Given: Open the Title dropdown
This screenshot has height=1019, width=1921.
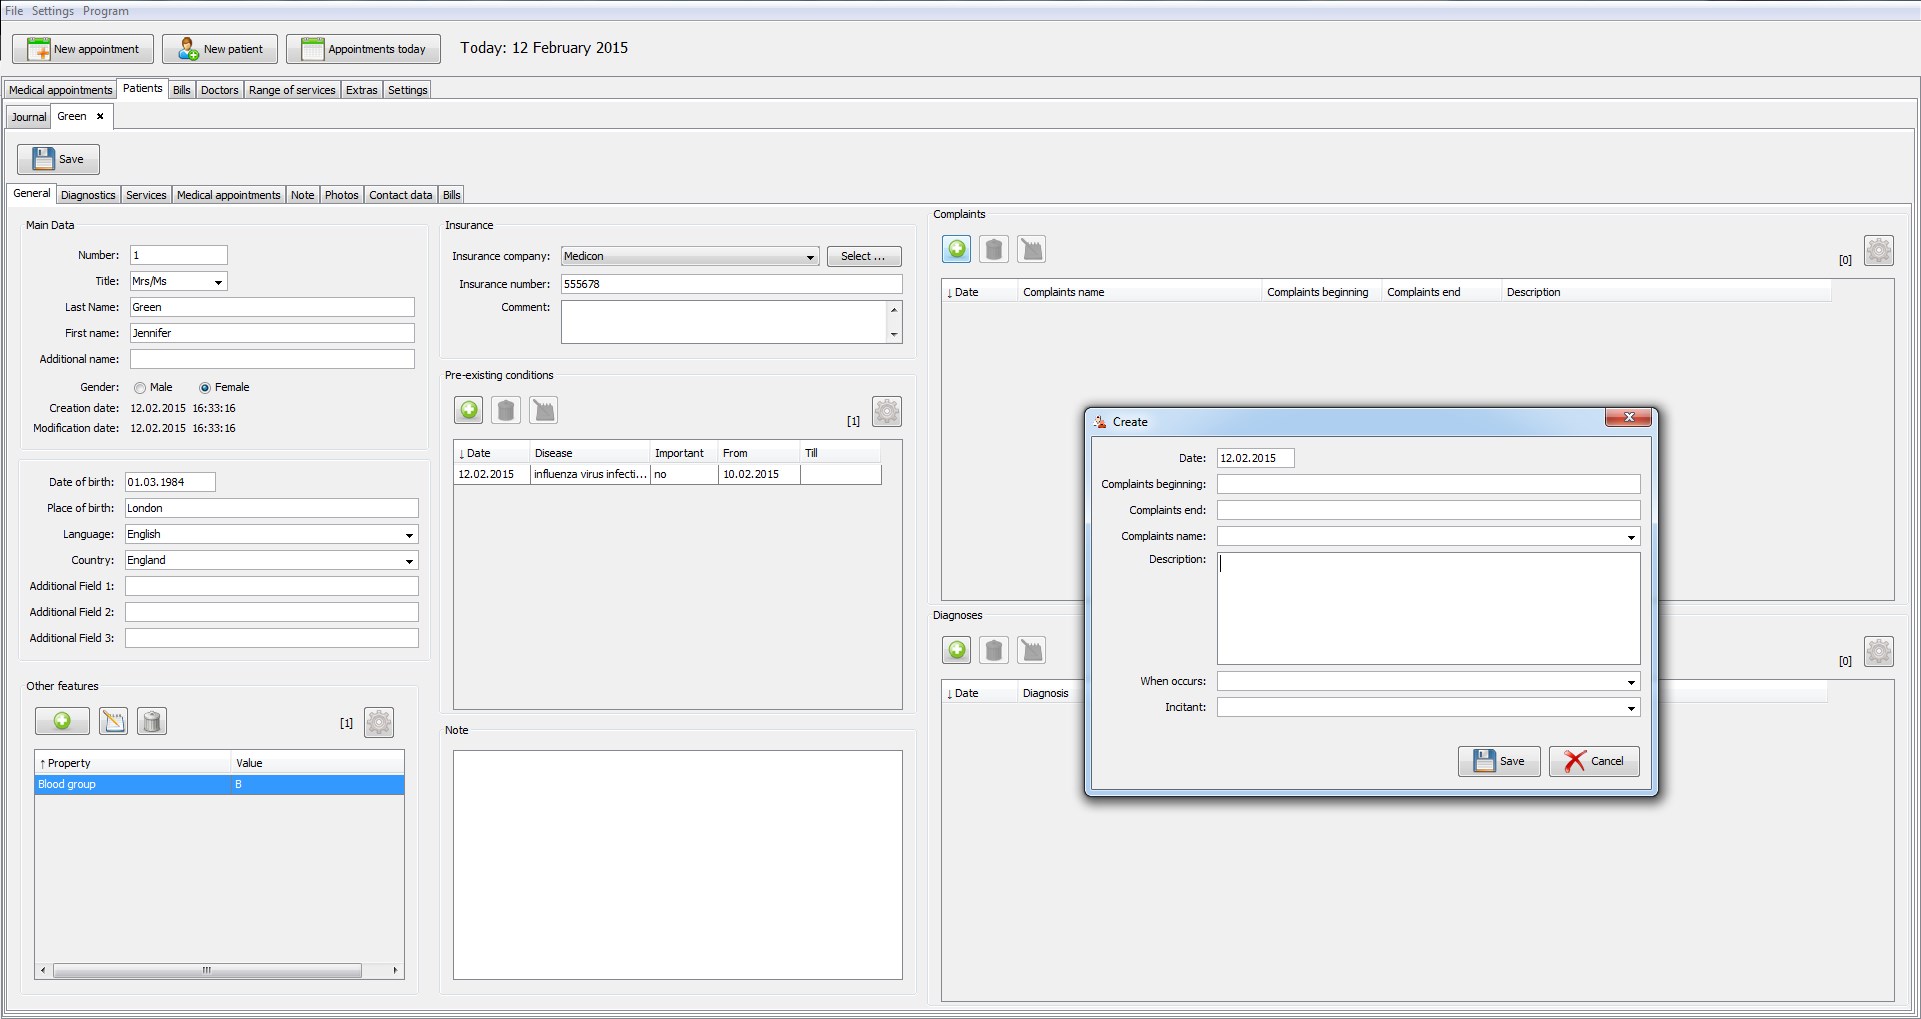Looking at the screenshot, I should 218,282.
